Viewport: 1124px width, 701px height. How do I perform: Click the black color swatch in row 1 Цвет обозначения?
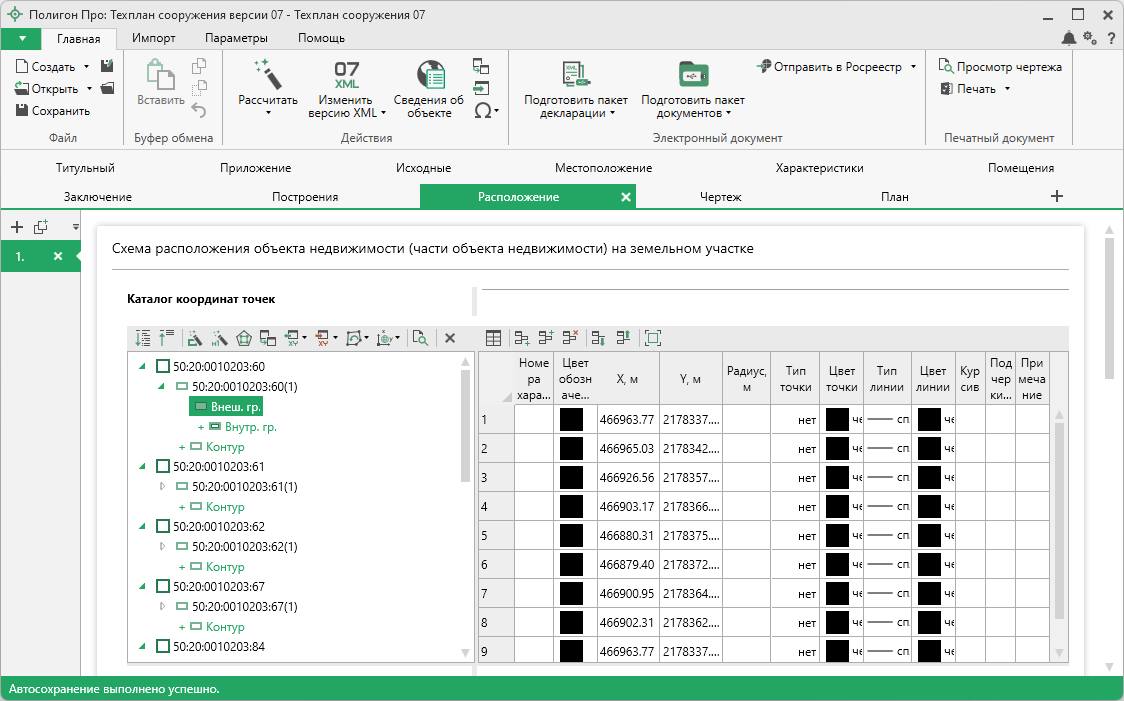[572, 419]
